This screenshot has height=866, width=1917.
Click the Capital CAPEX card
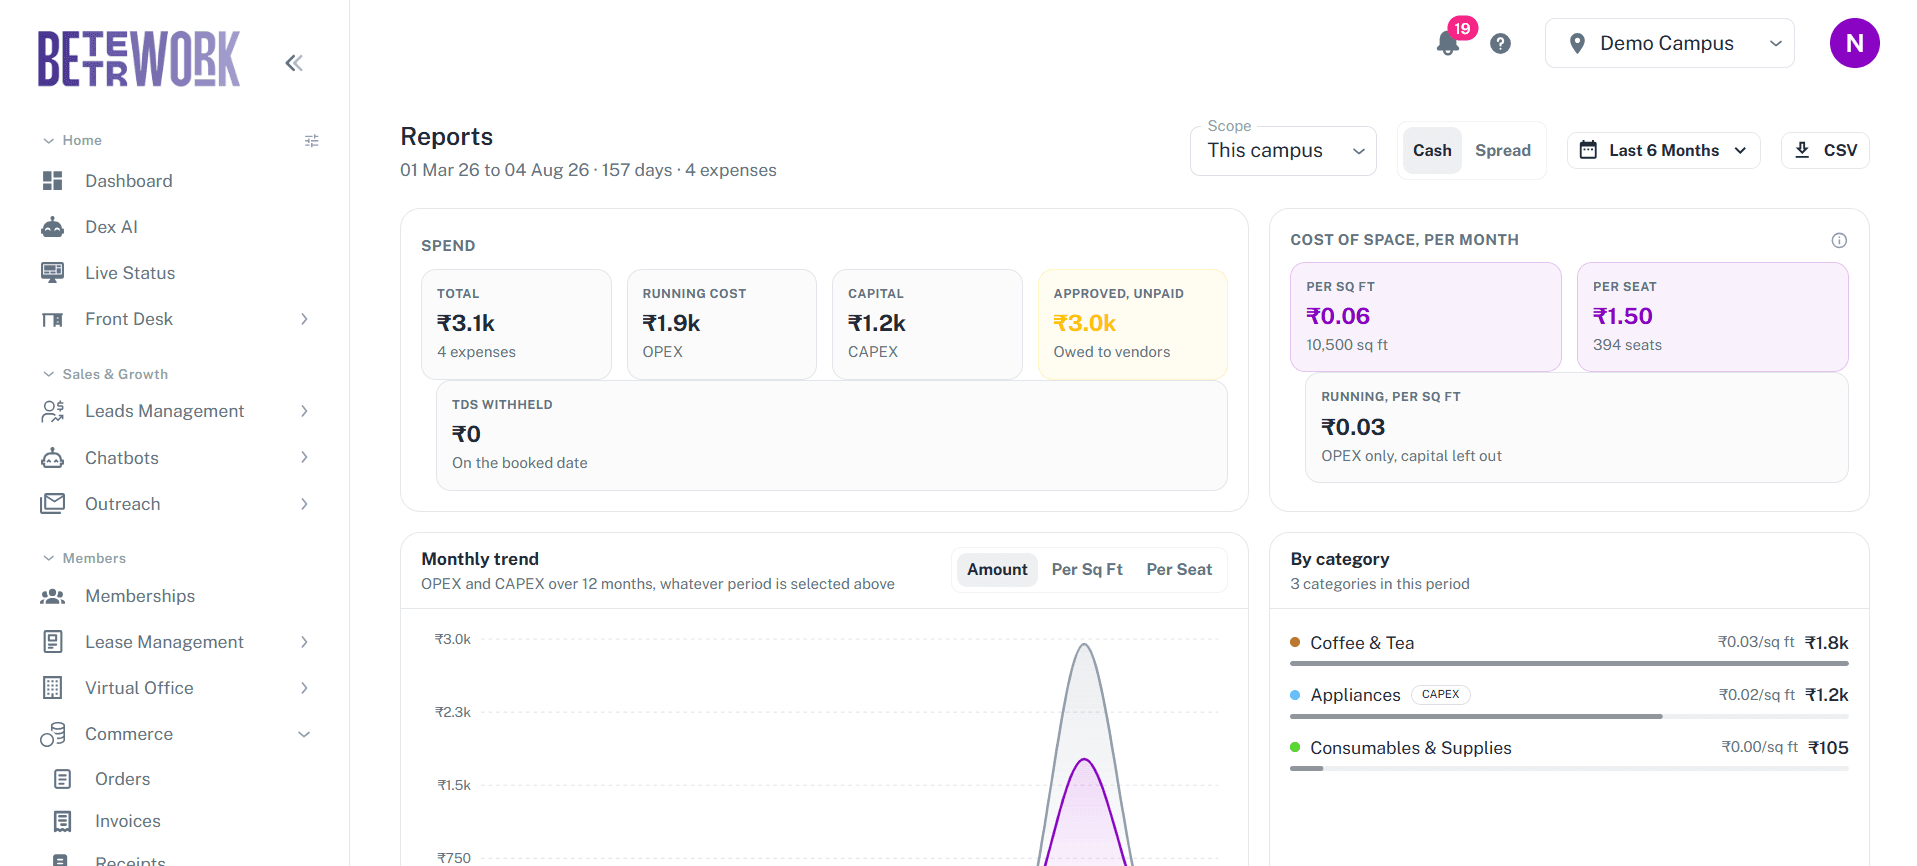927,324
